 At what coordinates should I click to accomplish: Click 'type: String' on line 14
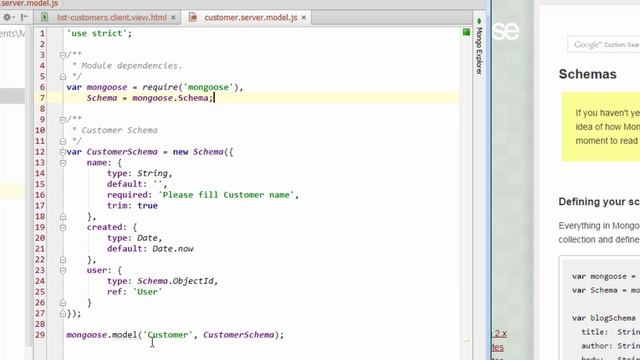coord(137,173)
